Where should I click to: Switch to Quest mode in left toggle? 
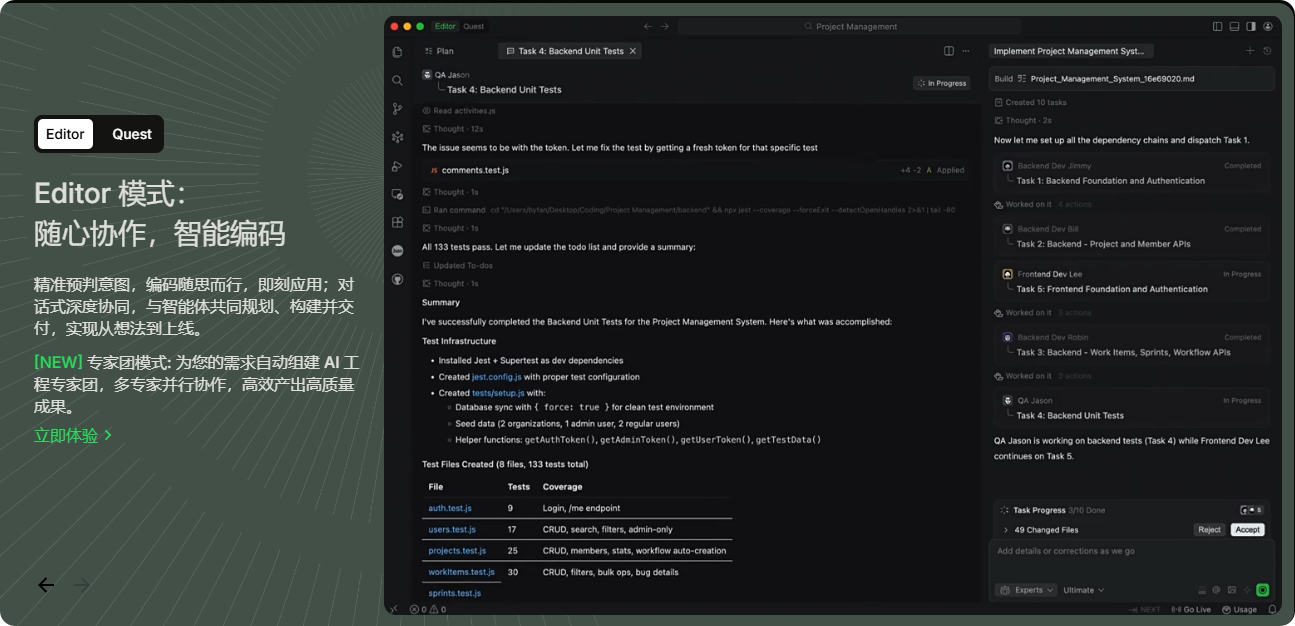point(131,134)
